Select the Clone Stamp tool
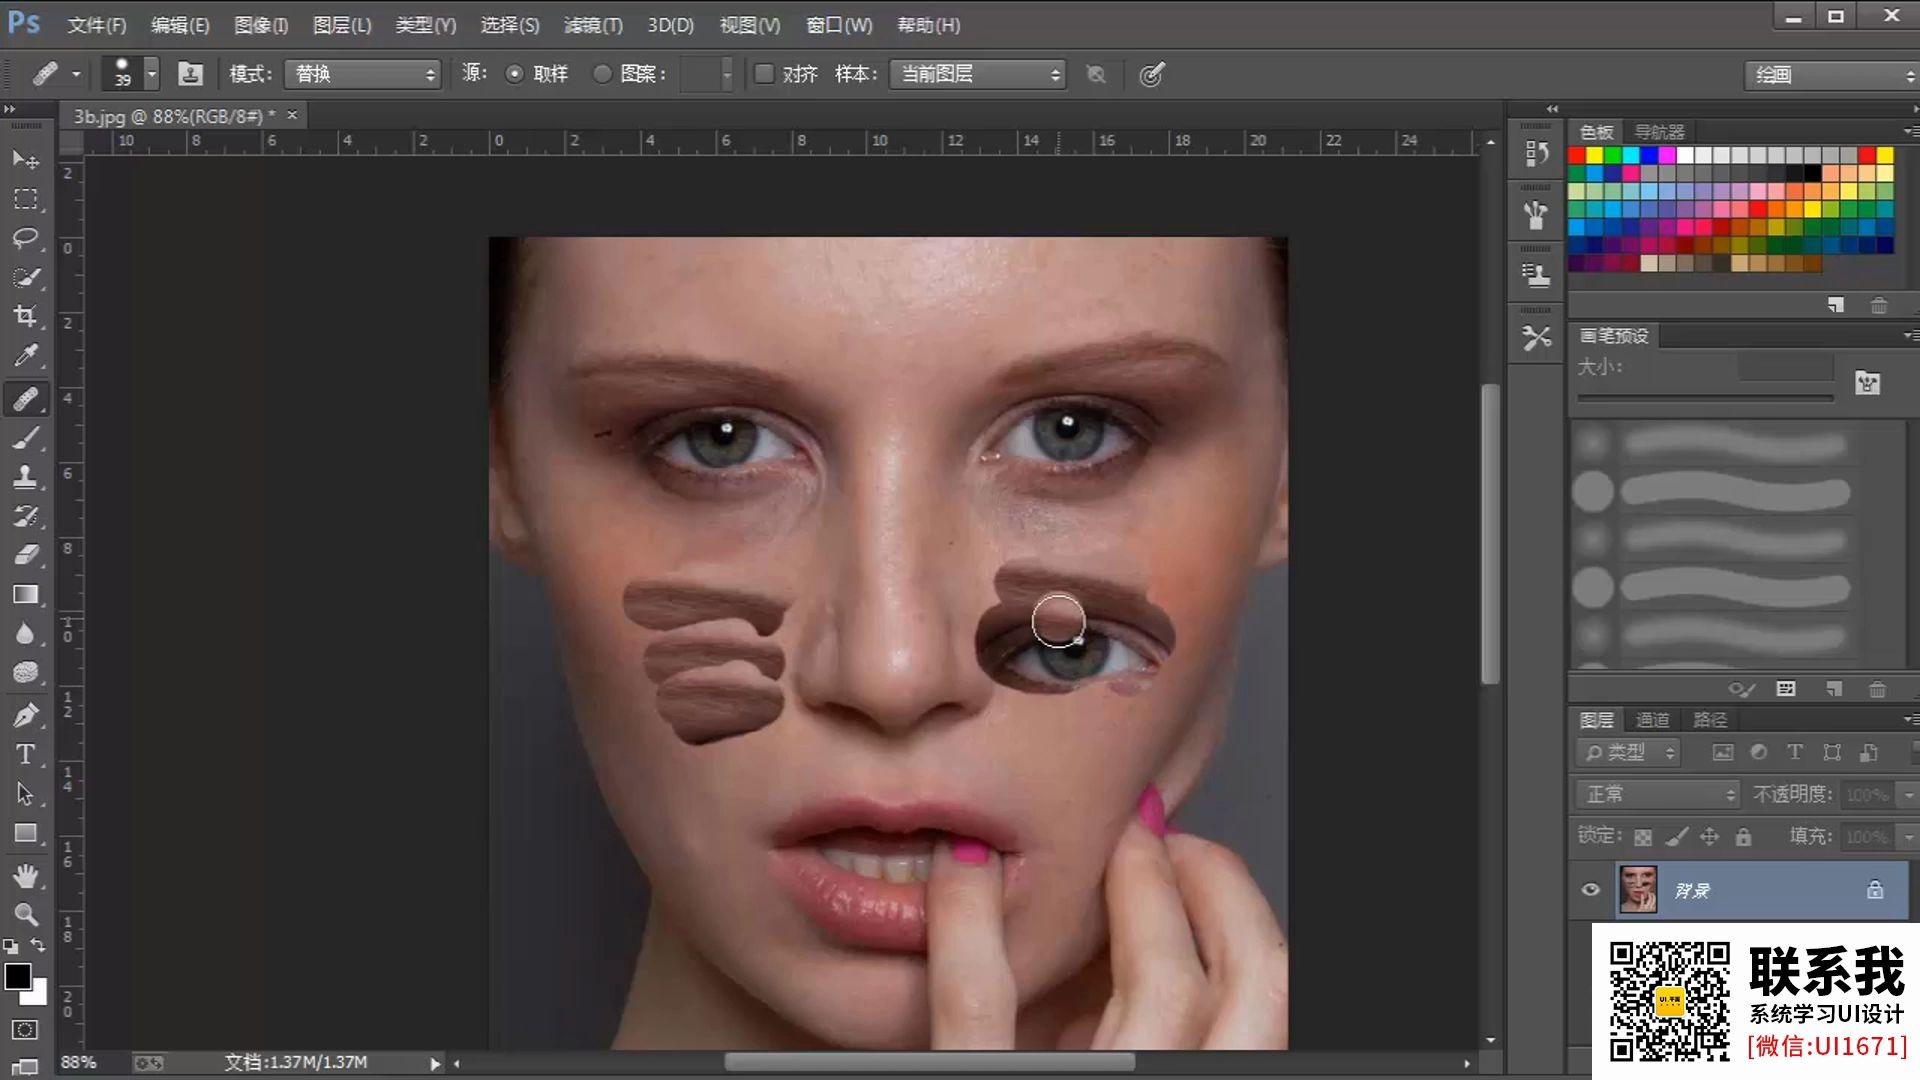 pos(25,476)
